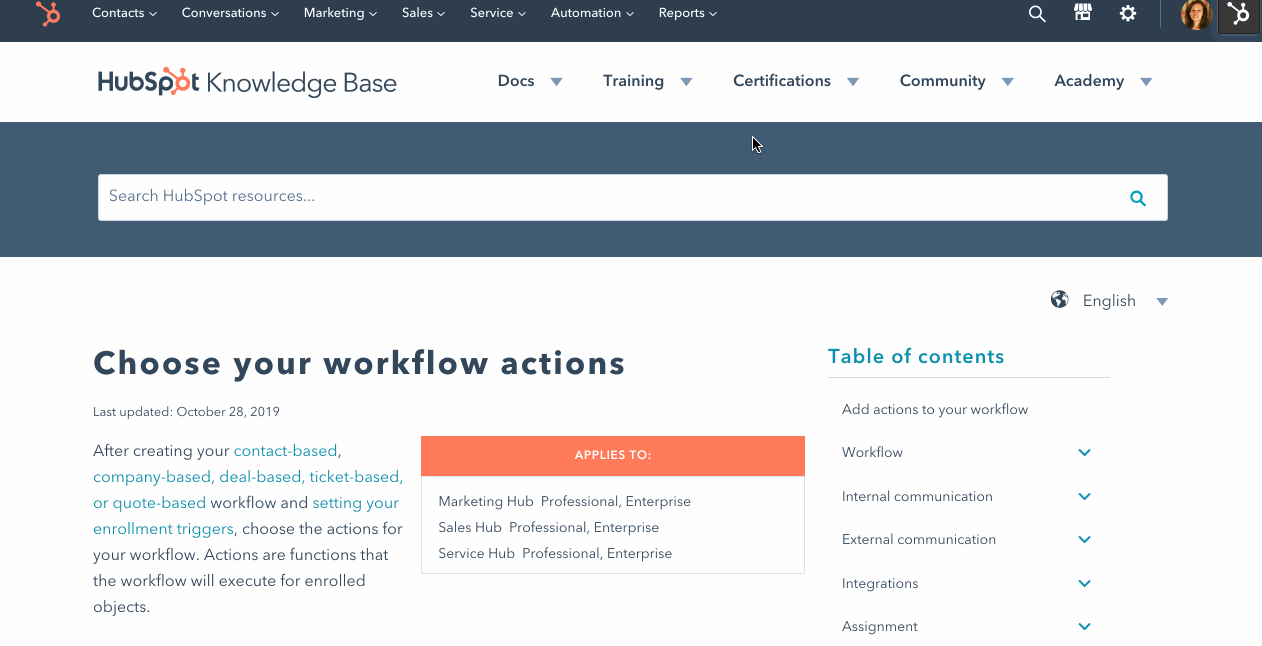Open the Marketplace storefront icon
1262x646 pixels.
(x=1082, y=13)
